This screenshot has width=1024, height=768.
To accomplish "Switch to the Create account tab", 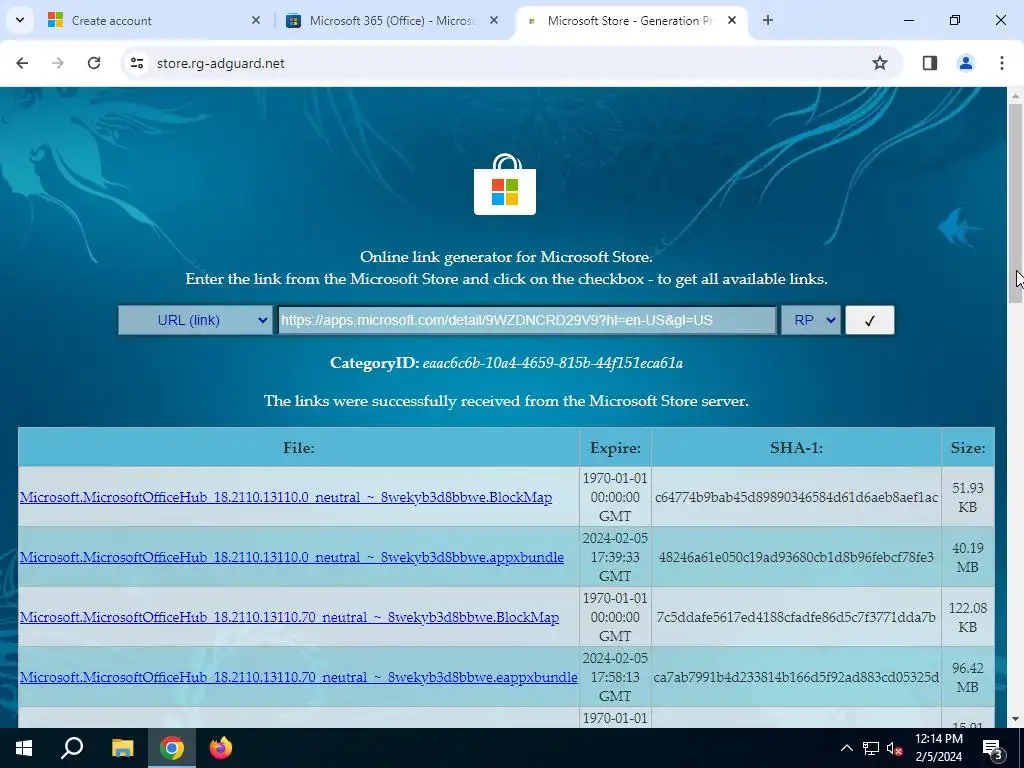I will click(155, 20).
